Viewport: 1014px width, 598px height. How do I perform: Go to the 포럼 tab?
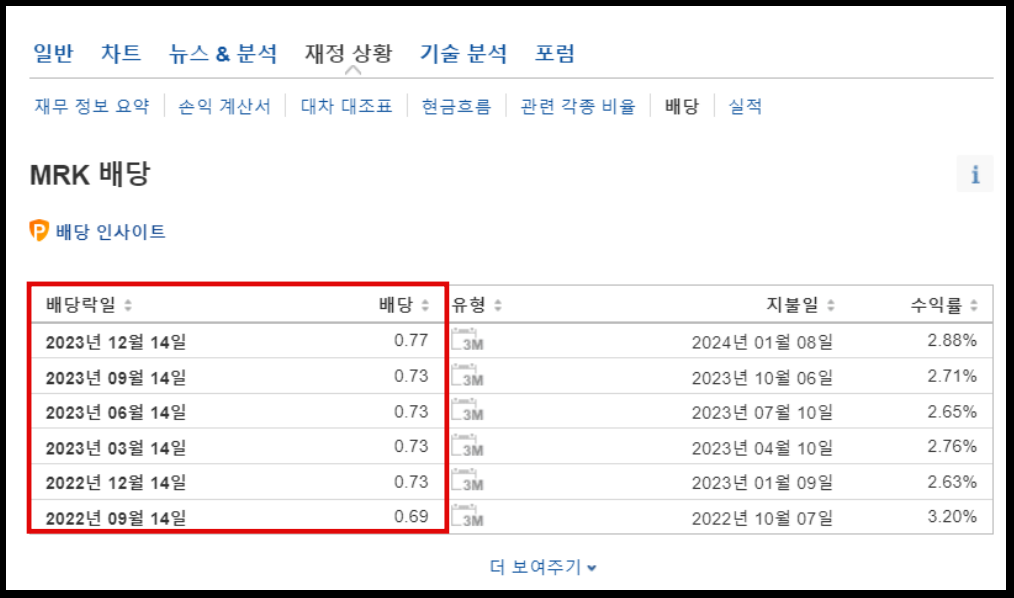click(555, 53)
